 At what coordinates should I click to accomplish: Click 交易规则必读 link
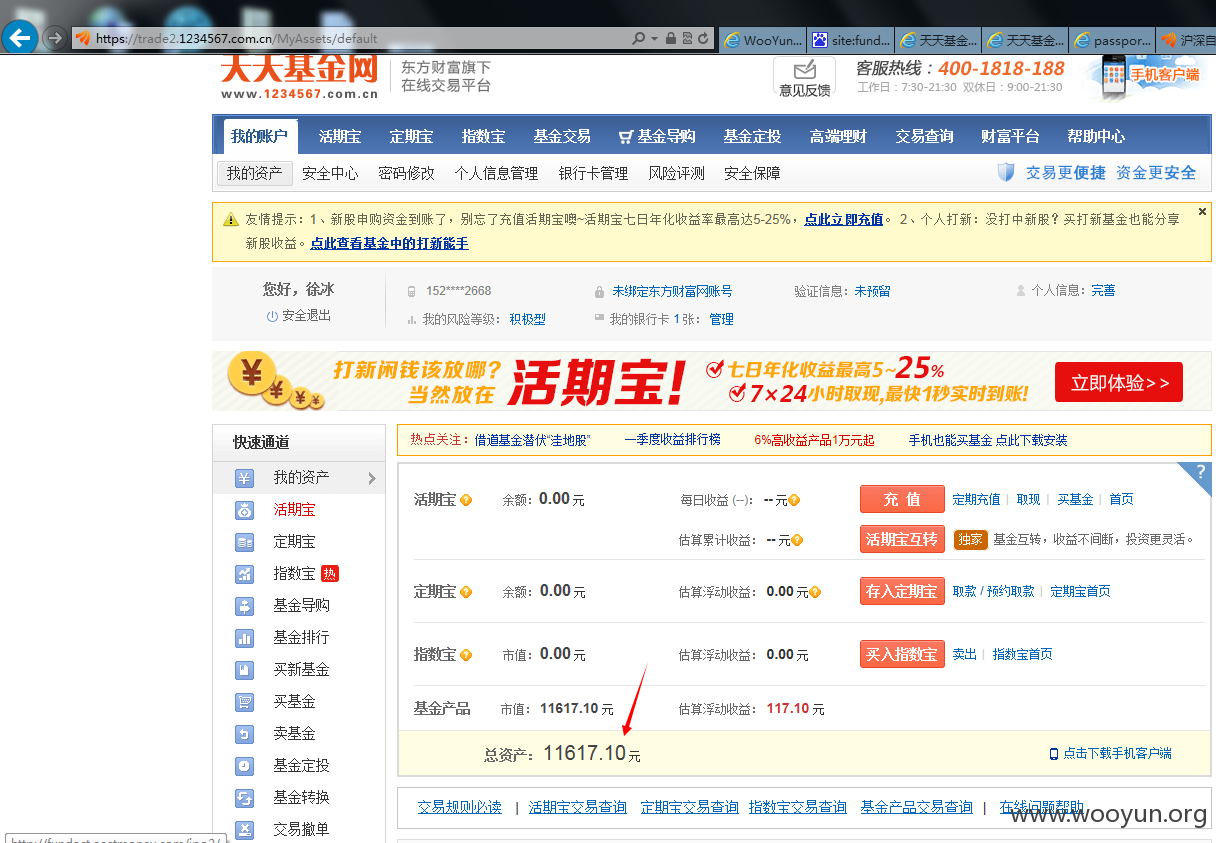[x=459, y=807]
